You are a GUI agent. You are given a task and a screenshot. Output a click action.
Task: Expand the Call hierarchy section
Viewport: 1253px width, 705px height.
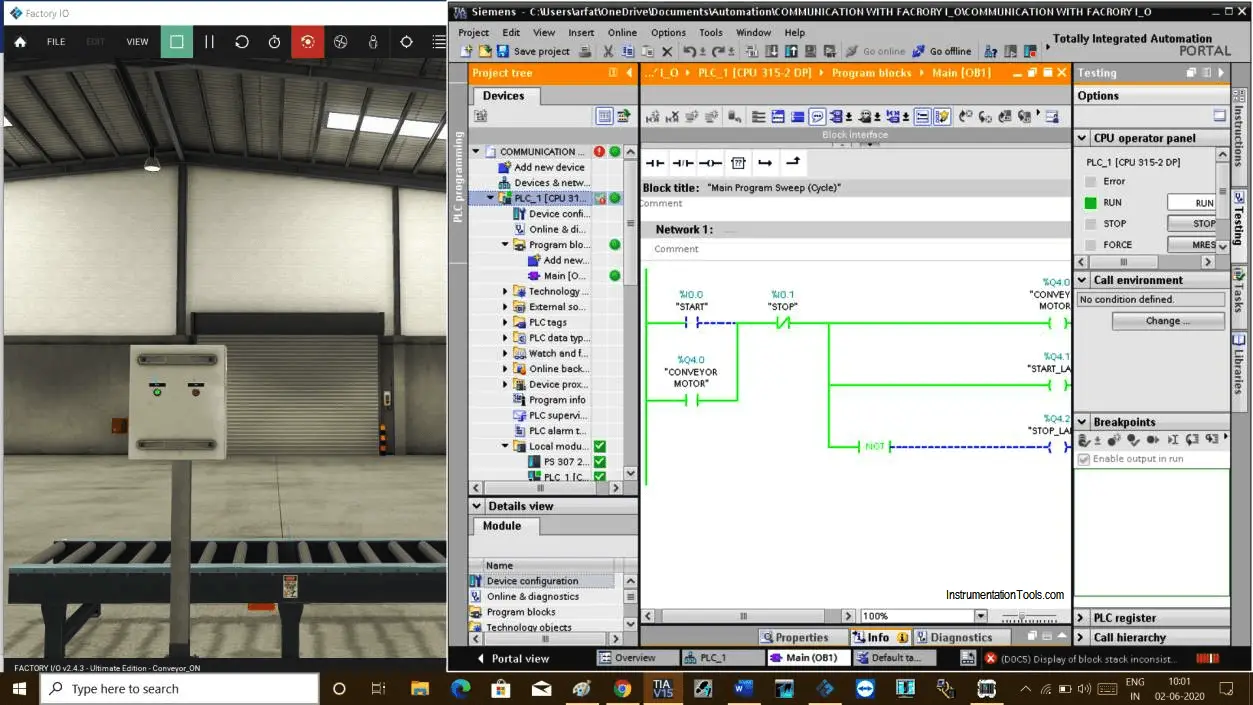pos(1082,637)
